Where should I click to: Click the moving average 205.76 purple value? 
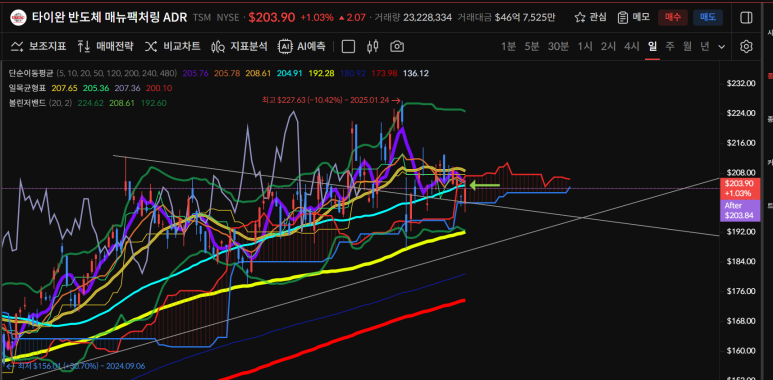[x=195, y=73]
